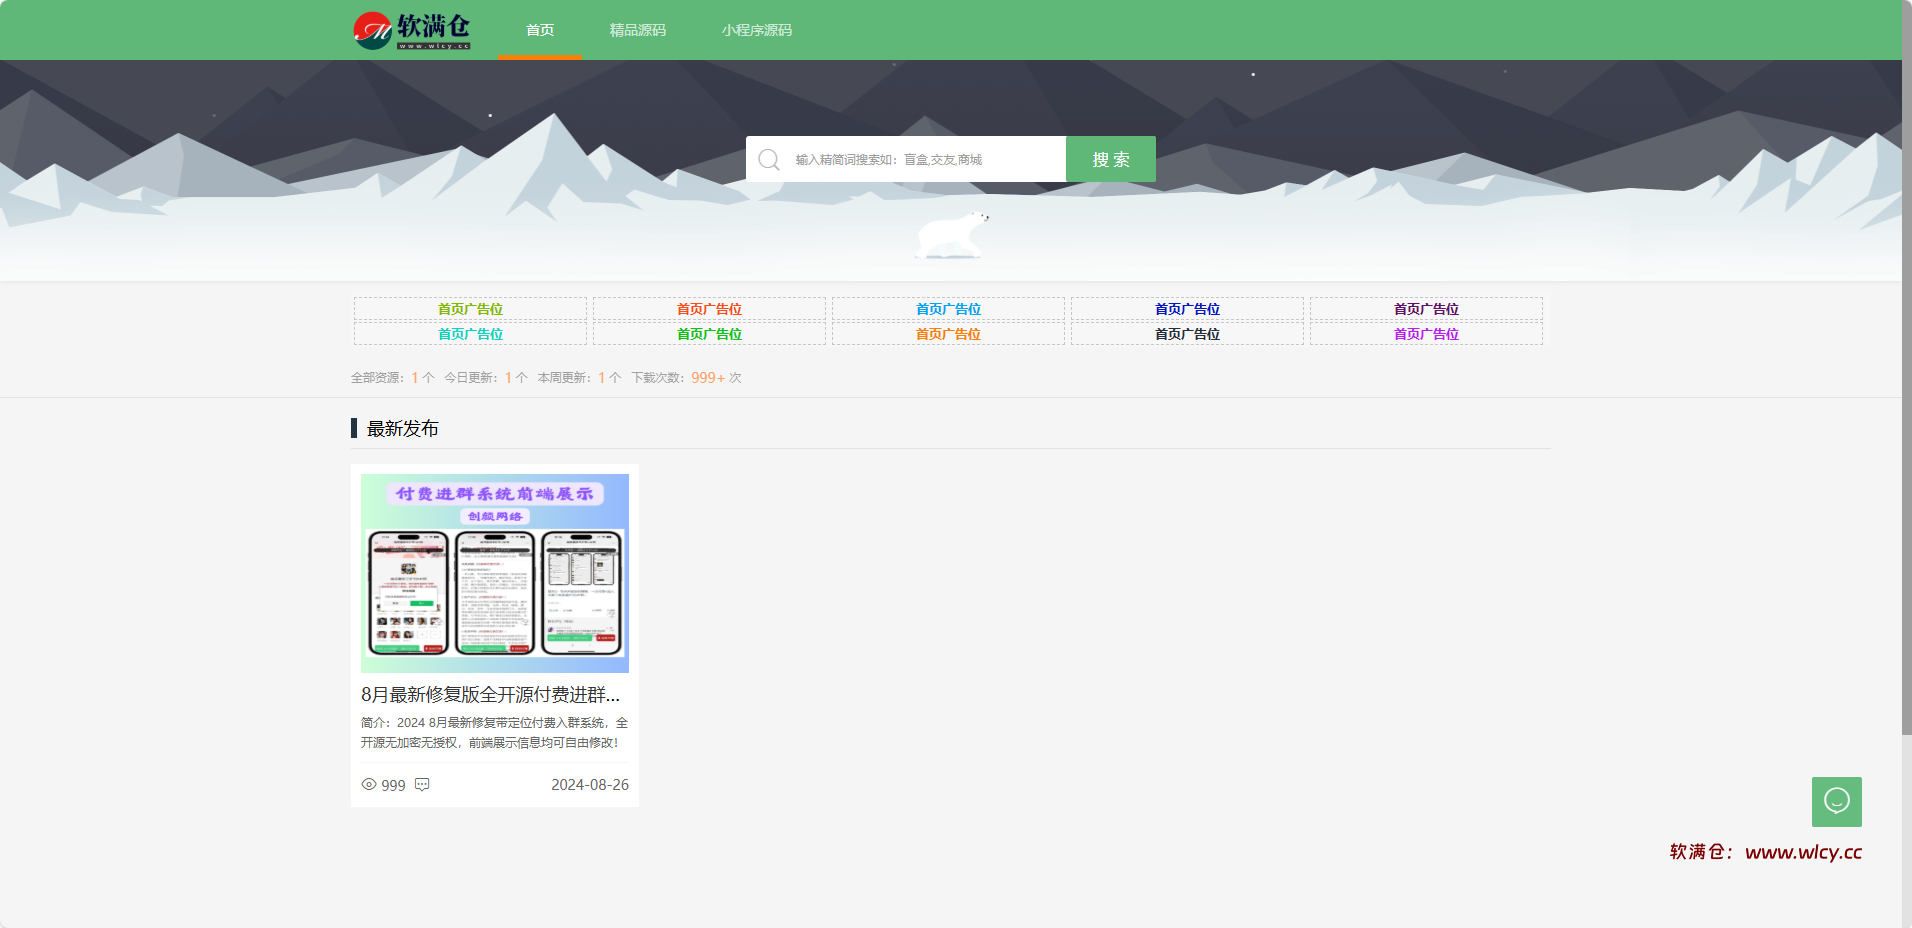Click the 软满仓 site logo
The height and width of the screenshot is (928, 1912).
412,30
